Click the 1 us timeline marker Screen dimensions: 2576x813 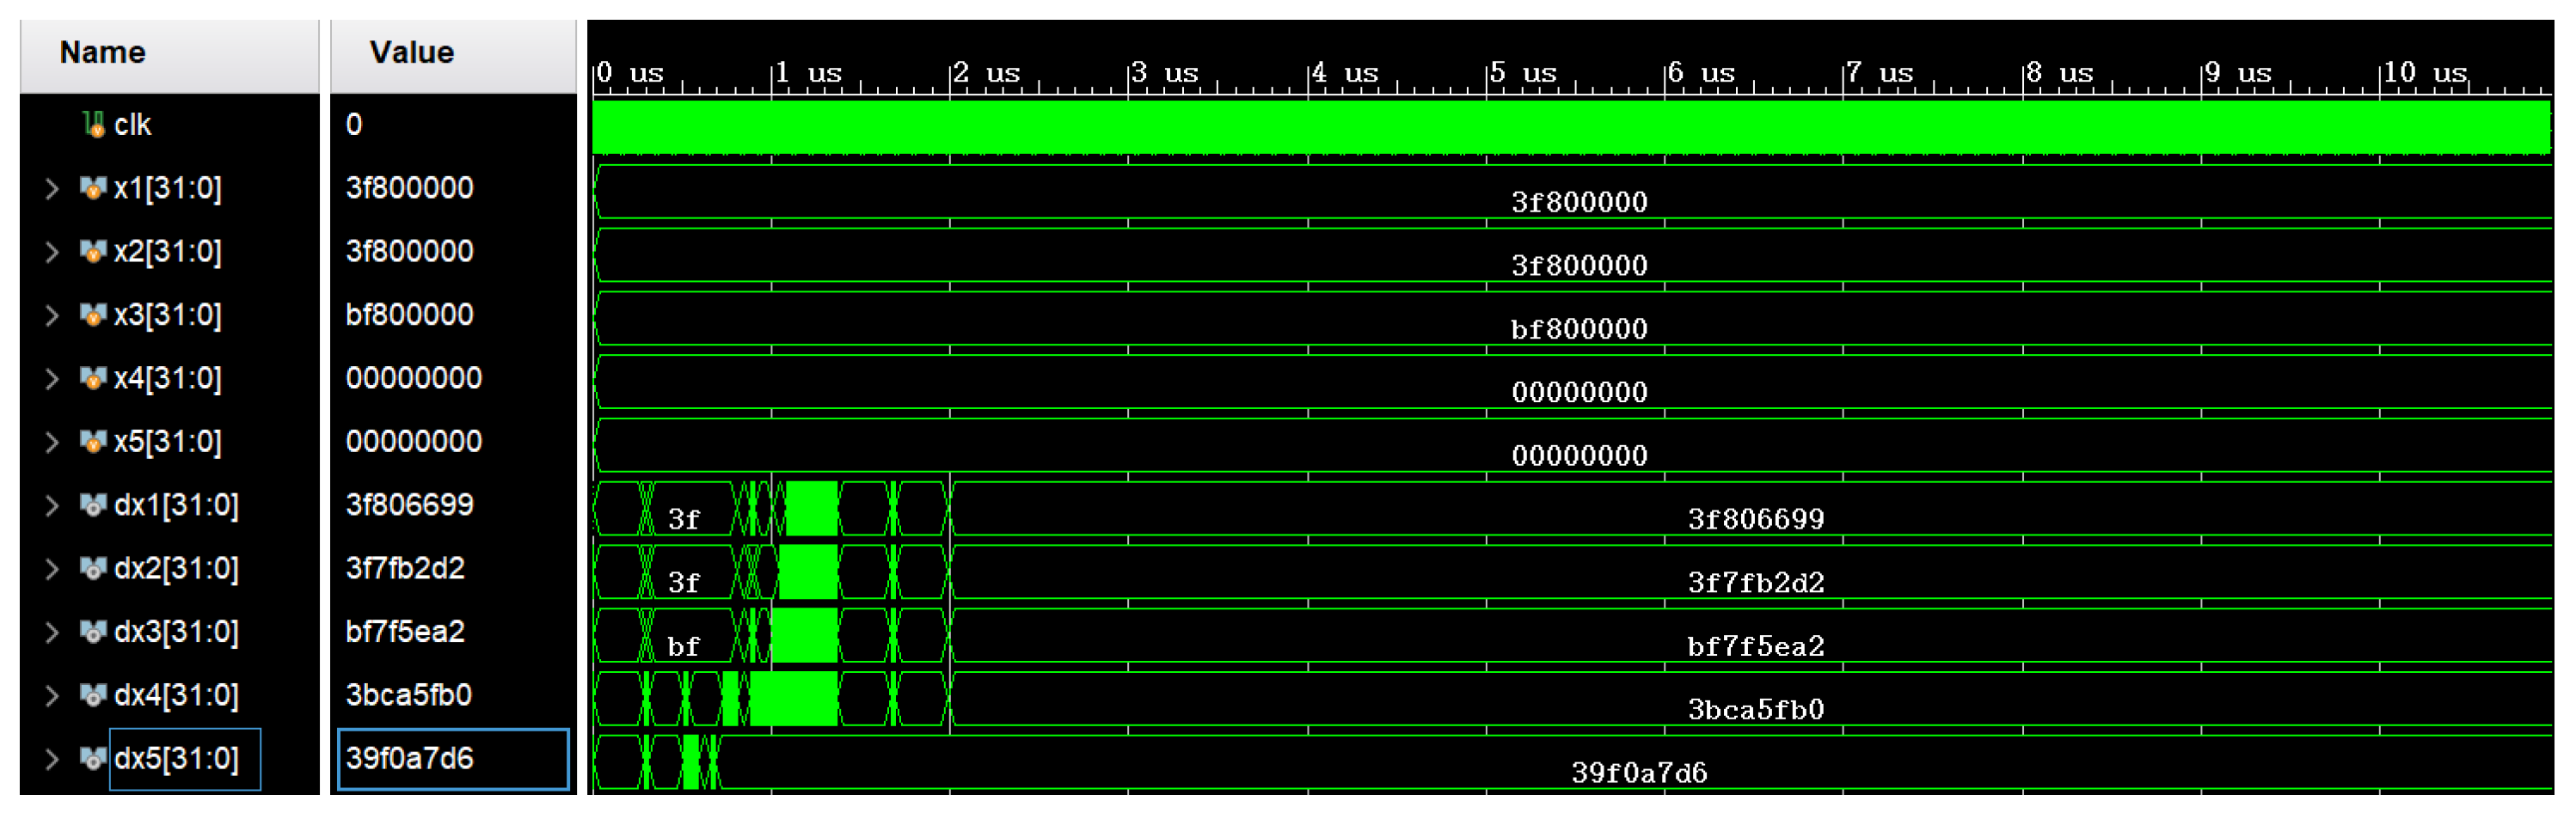click(x=808, y=73)
